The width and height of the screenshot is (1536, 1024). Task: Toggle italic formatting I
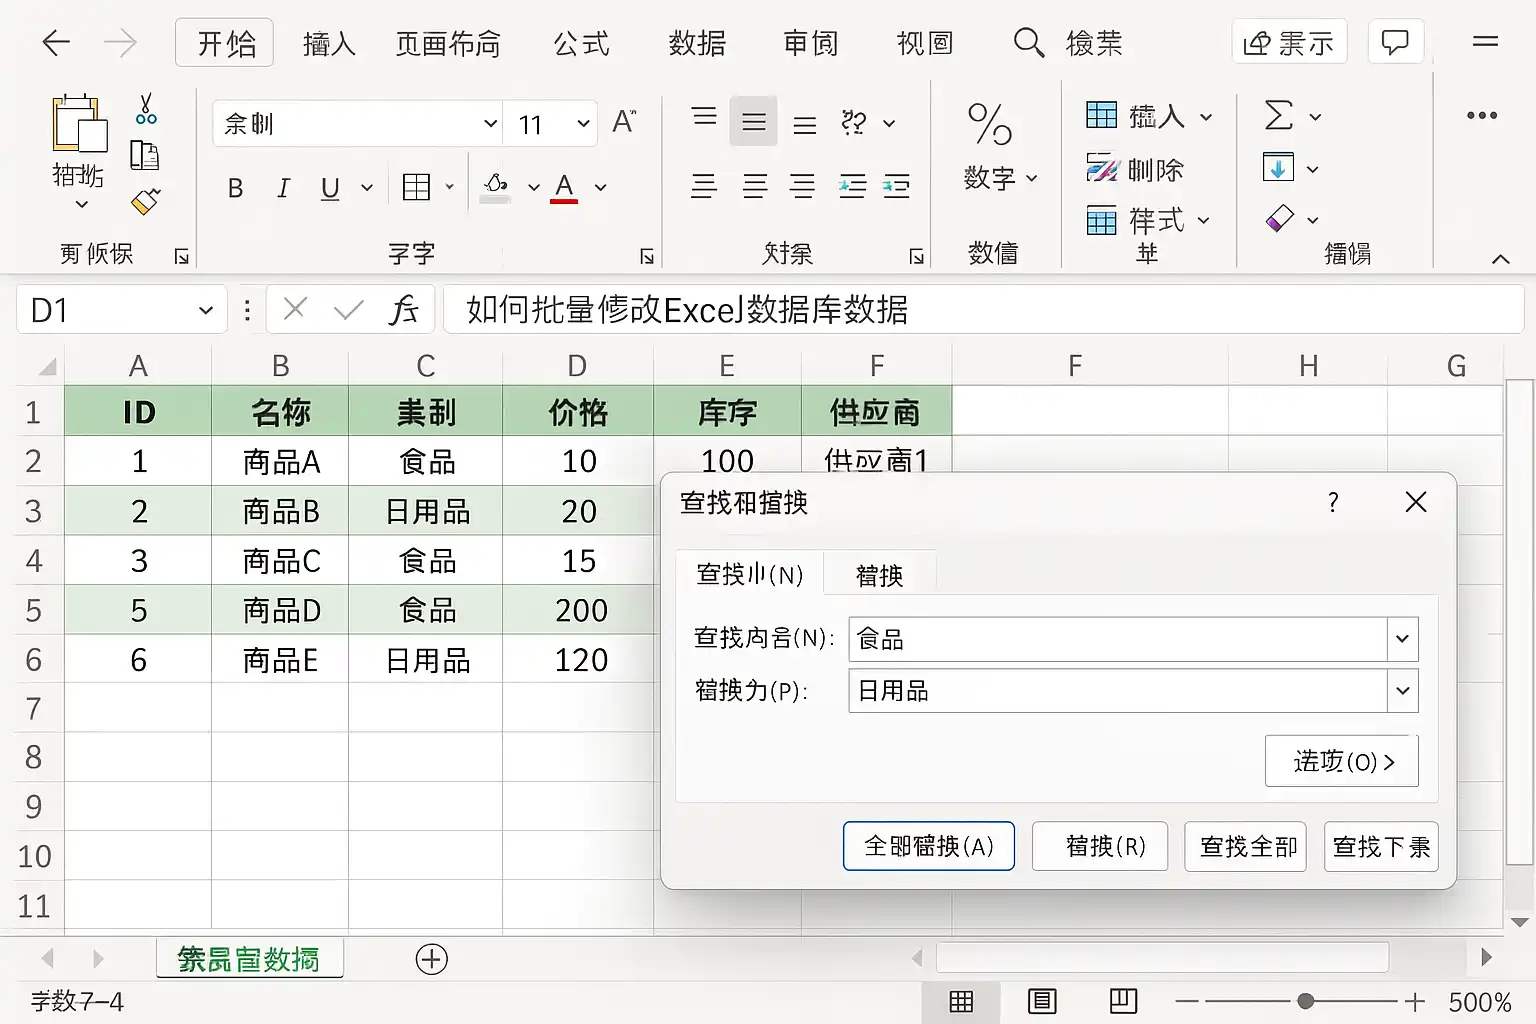tap(283, 188)
